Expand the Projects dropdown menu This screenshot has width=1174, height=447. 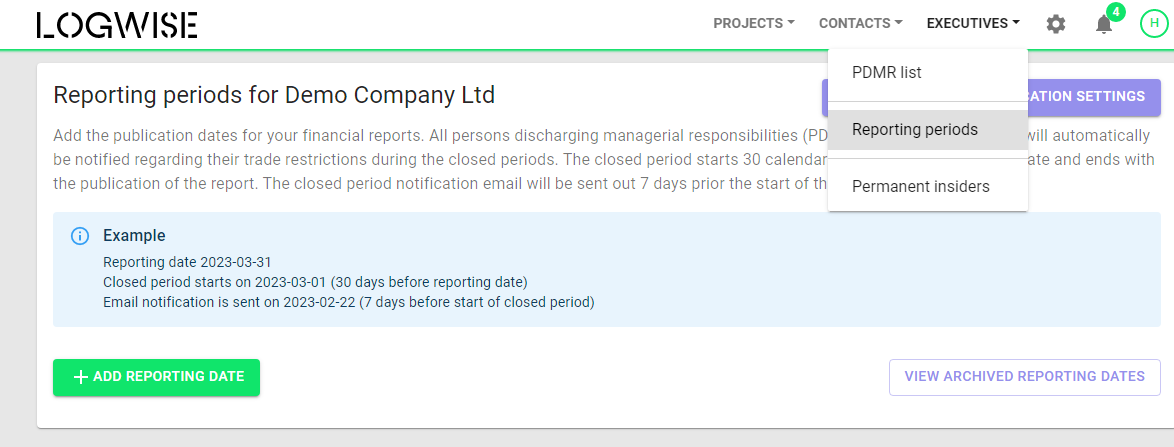(x=754, y=23)
